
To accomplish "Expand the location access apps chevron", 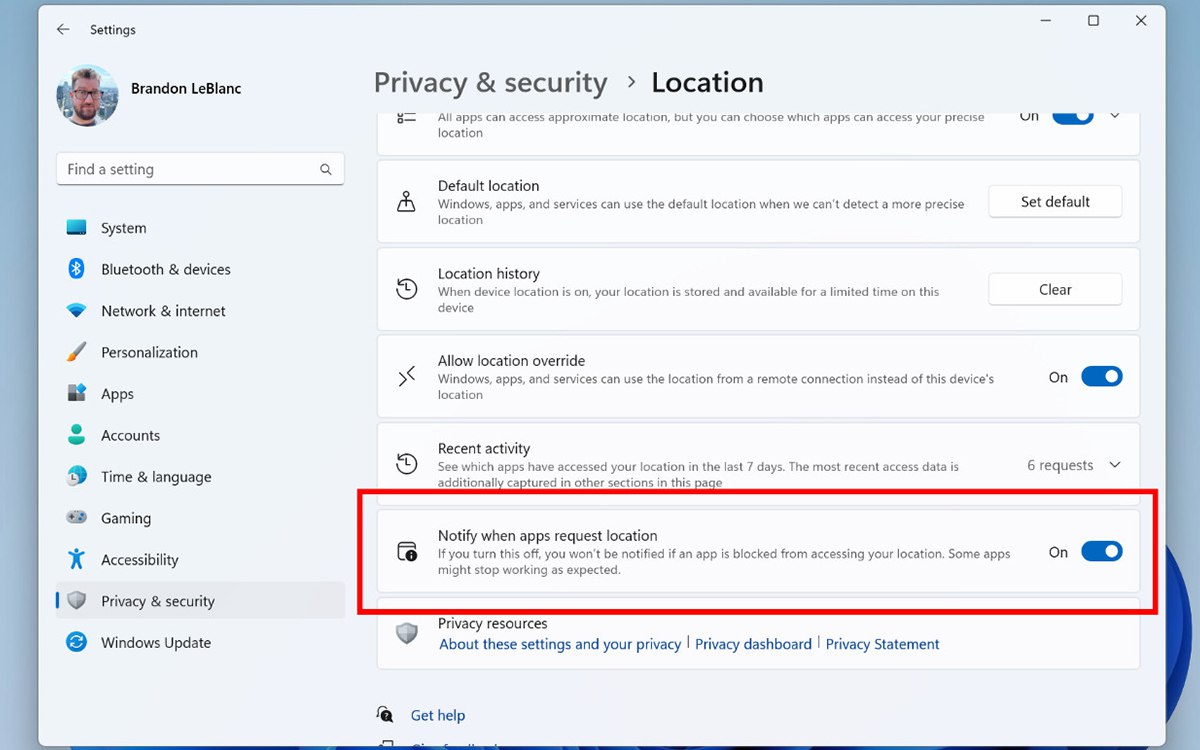I will point(1115,115).
